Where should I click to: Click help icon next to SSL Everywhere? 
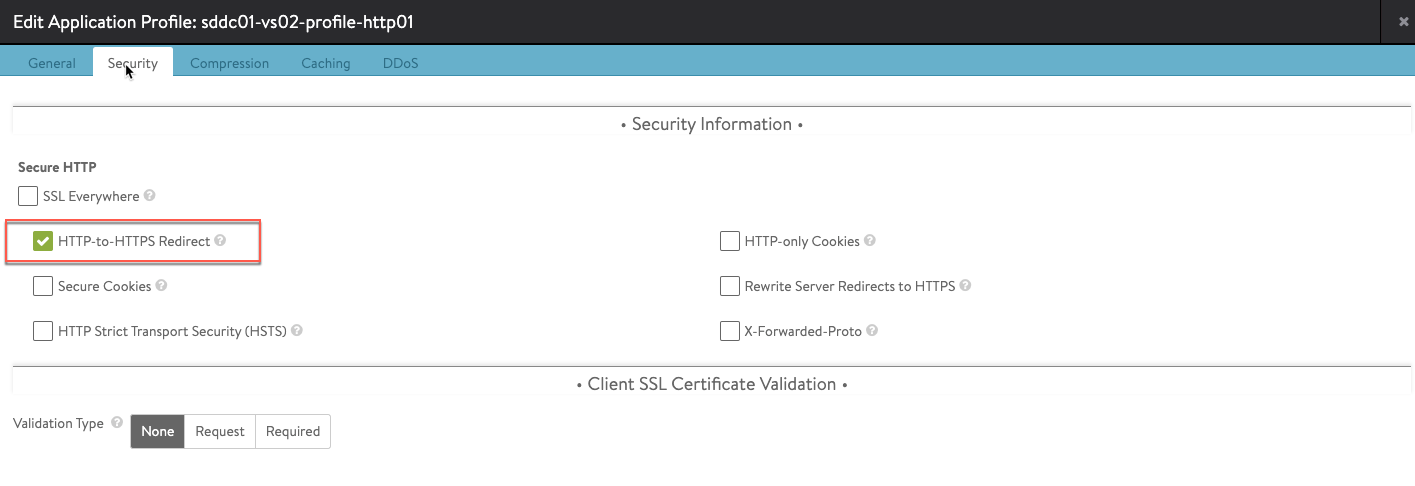click(x=150, y=196)
